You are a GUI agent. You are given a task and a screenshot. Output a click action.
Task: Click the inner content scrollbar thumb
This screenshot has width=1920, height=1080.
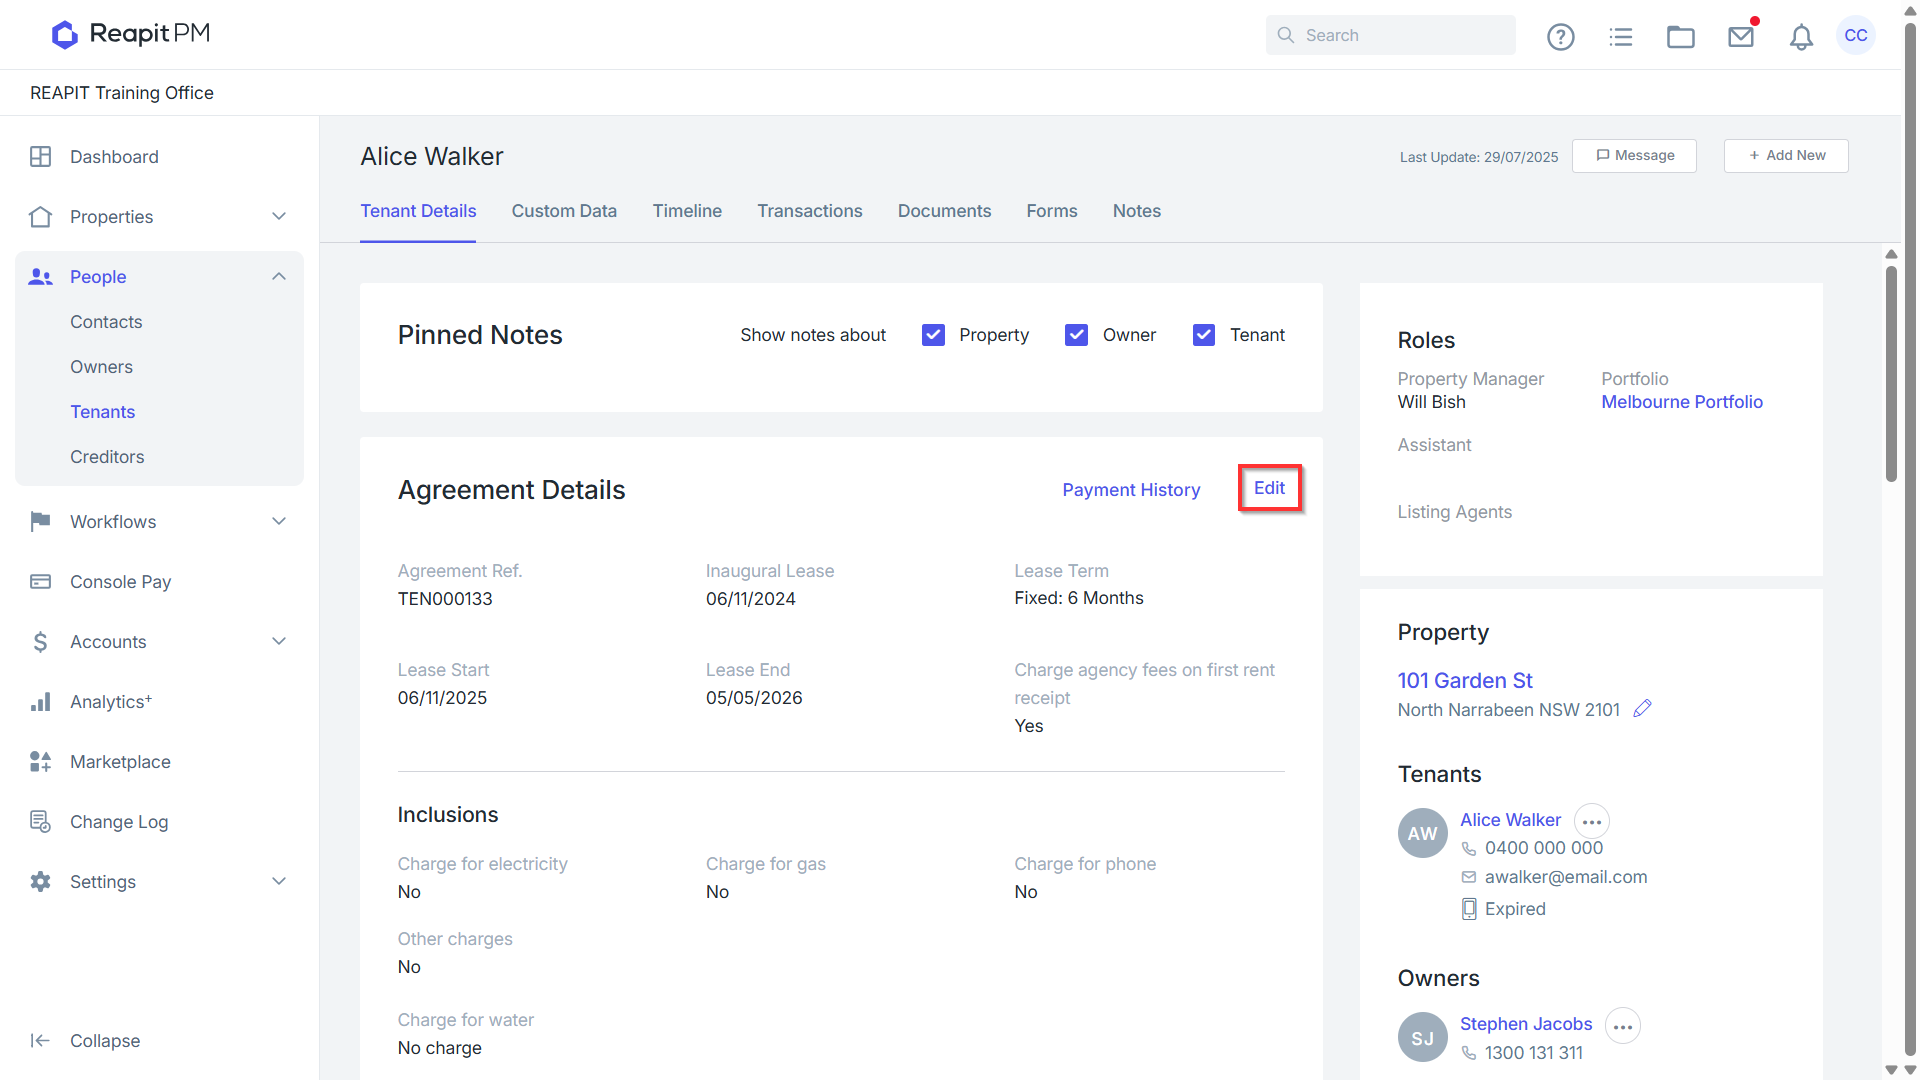tap(1891, 374)
